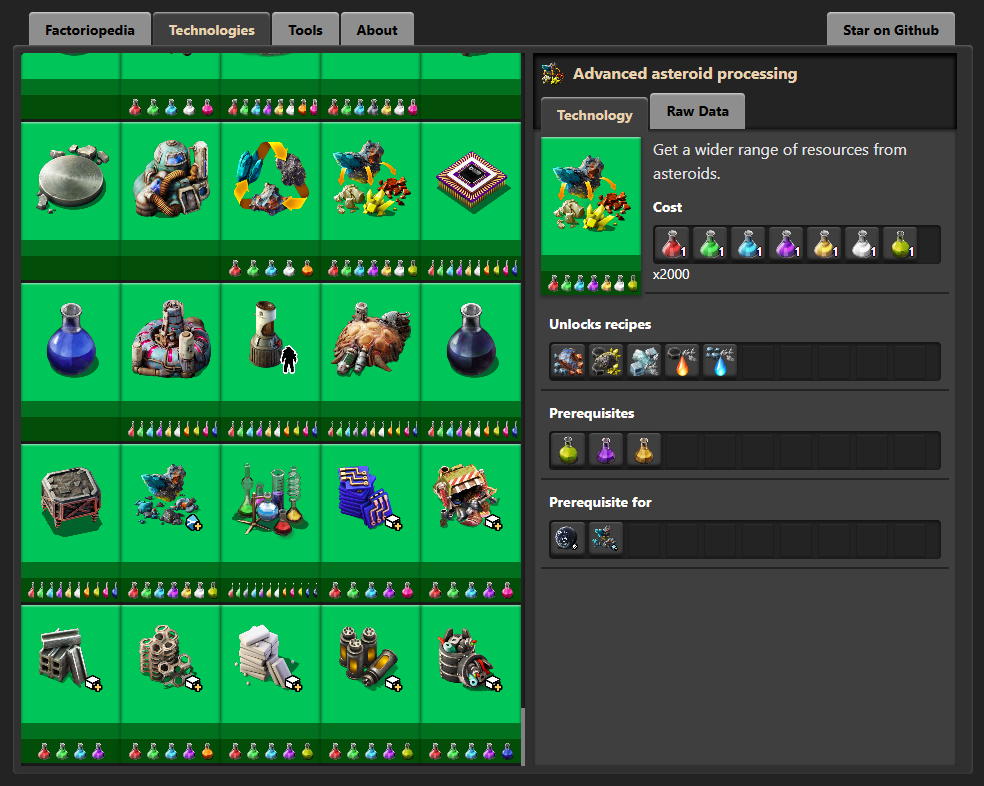Click the large technology thumbnail in detail panel
The height and width of the screenshot is (786, 984).
(x=591, y=215)
